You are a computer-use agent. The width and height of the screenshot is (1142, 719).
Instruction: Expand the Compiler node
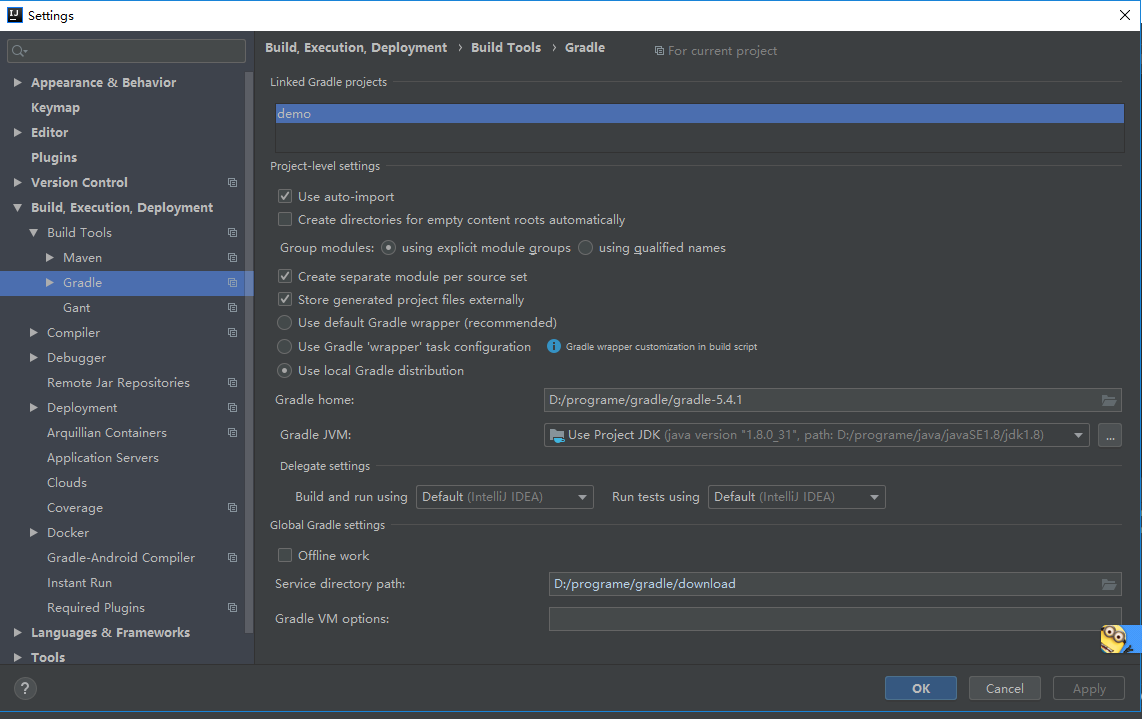pyautogui.click(x=34, y=333)
